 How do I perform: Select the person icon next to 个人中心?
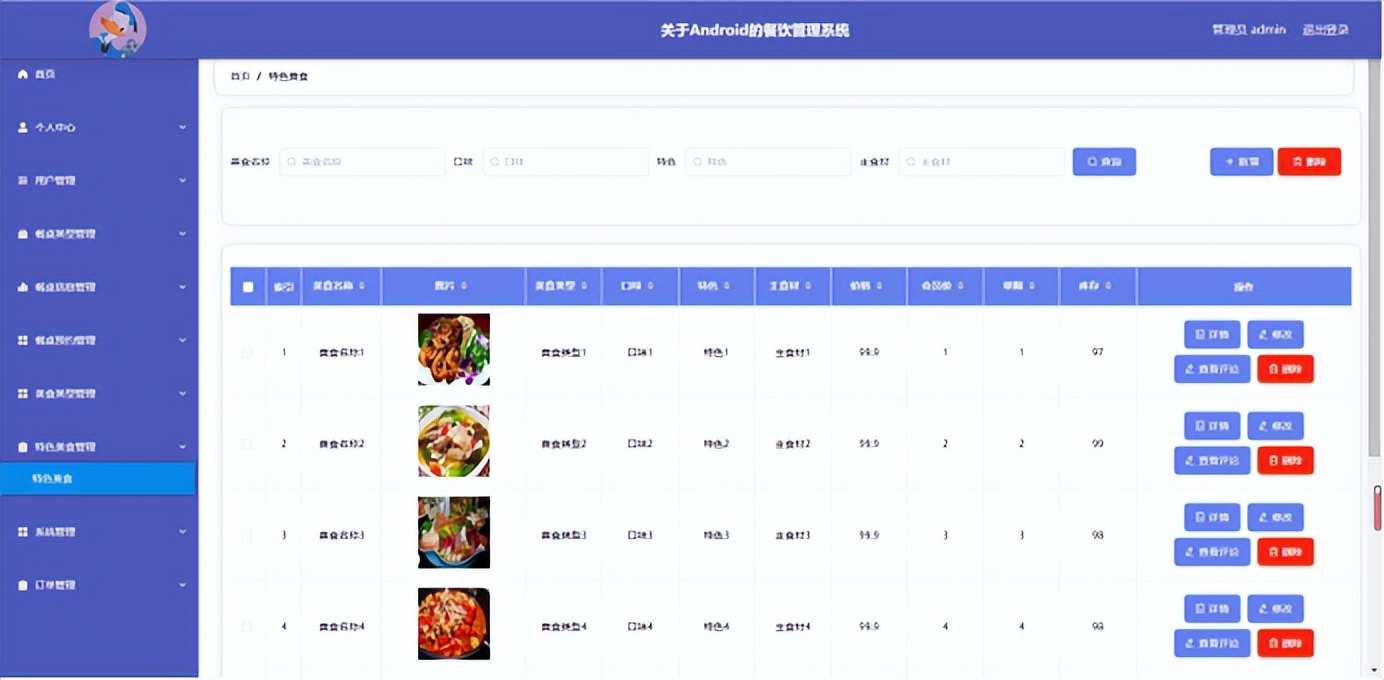22,127
